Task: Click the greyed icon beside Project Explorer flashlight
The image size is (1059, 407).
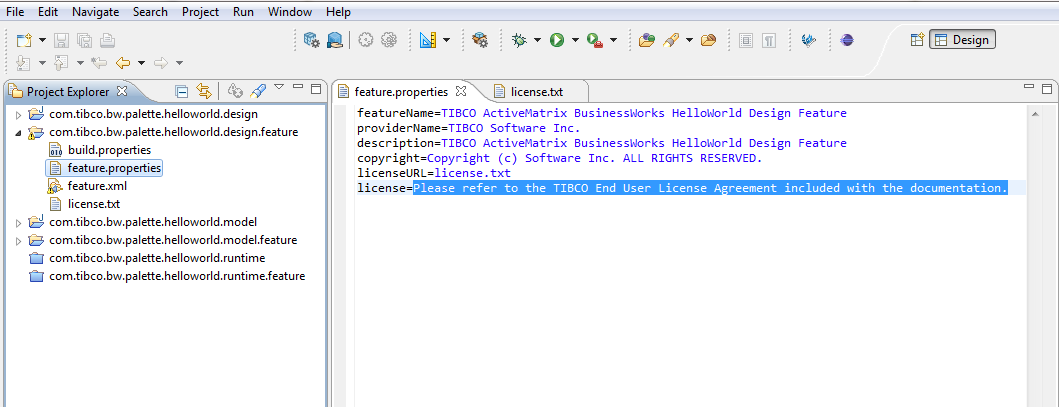Action: (235, 91)
